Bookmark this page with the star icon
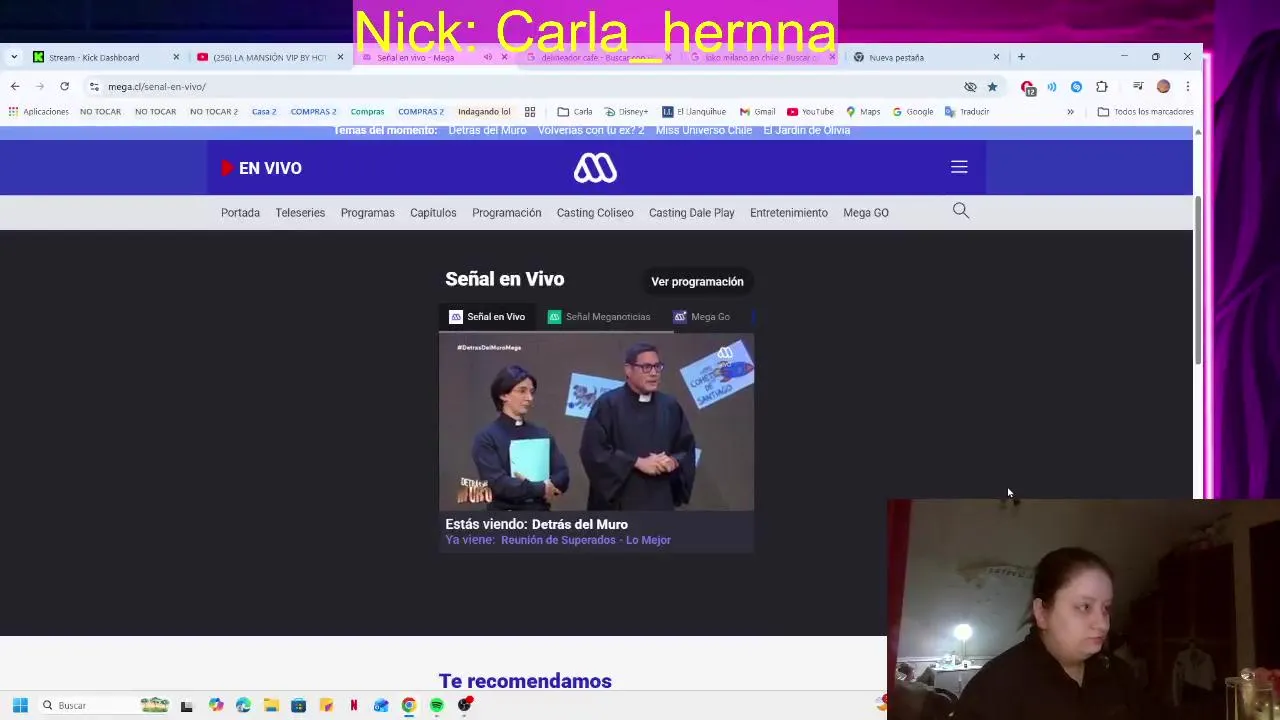 click(x=992, y=86)
